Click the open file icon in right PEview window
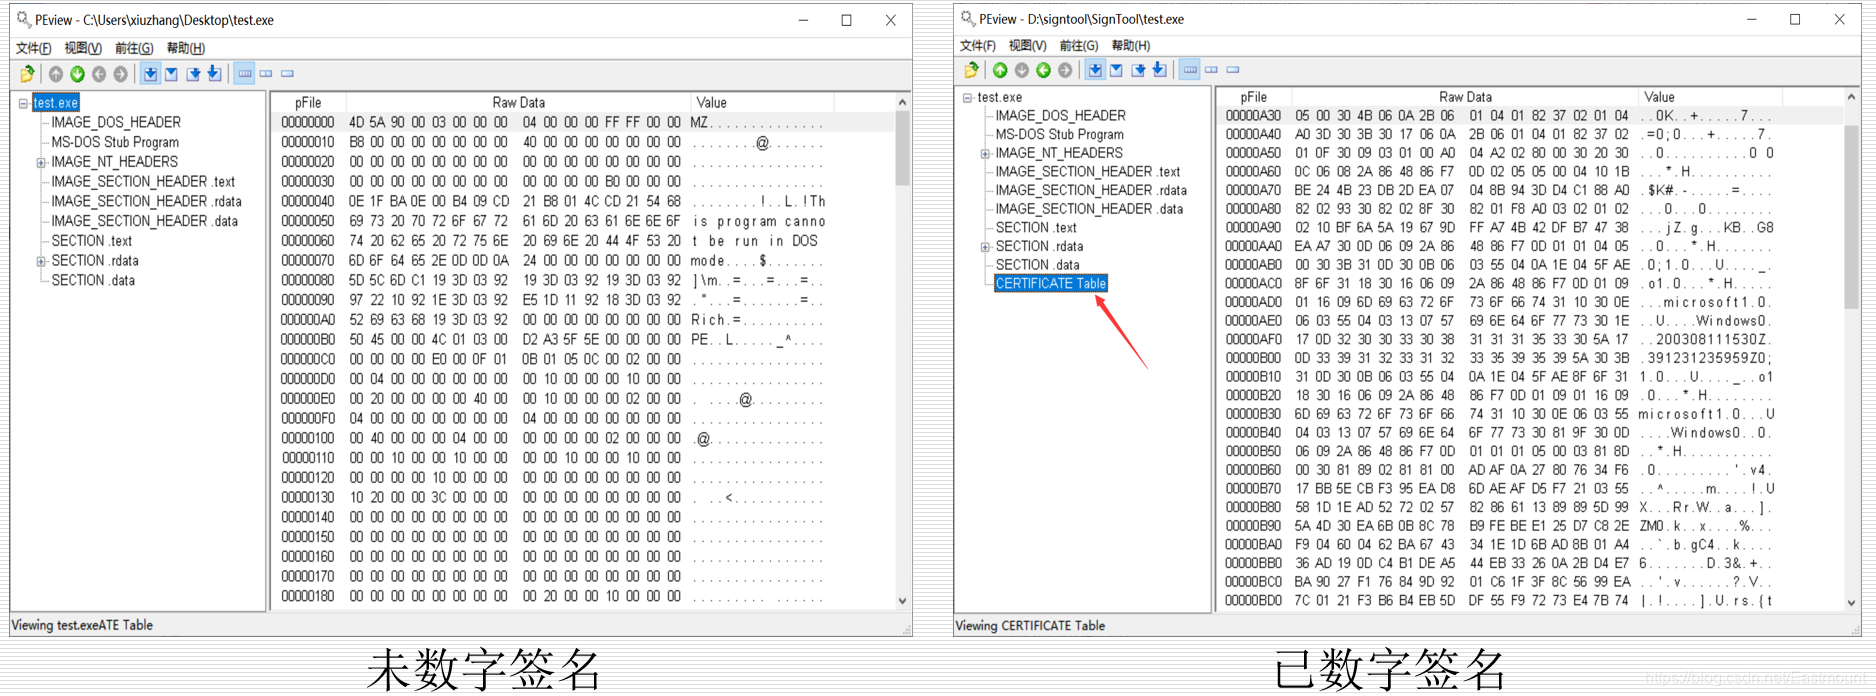1876x696 pixels. (x=971, y=70)
